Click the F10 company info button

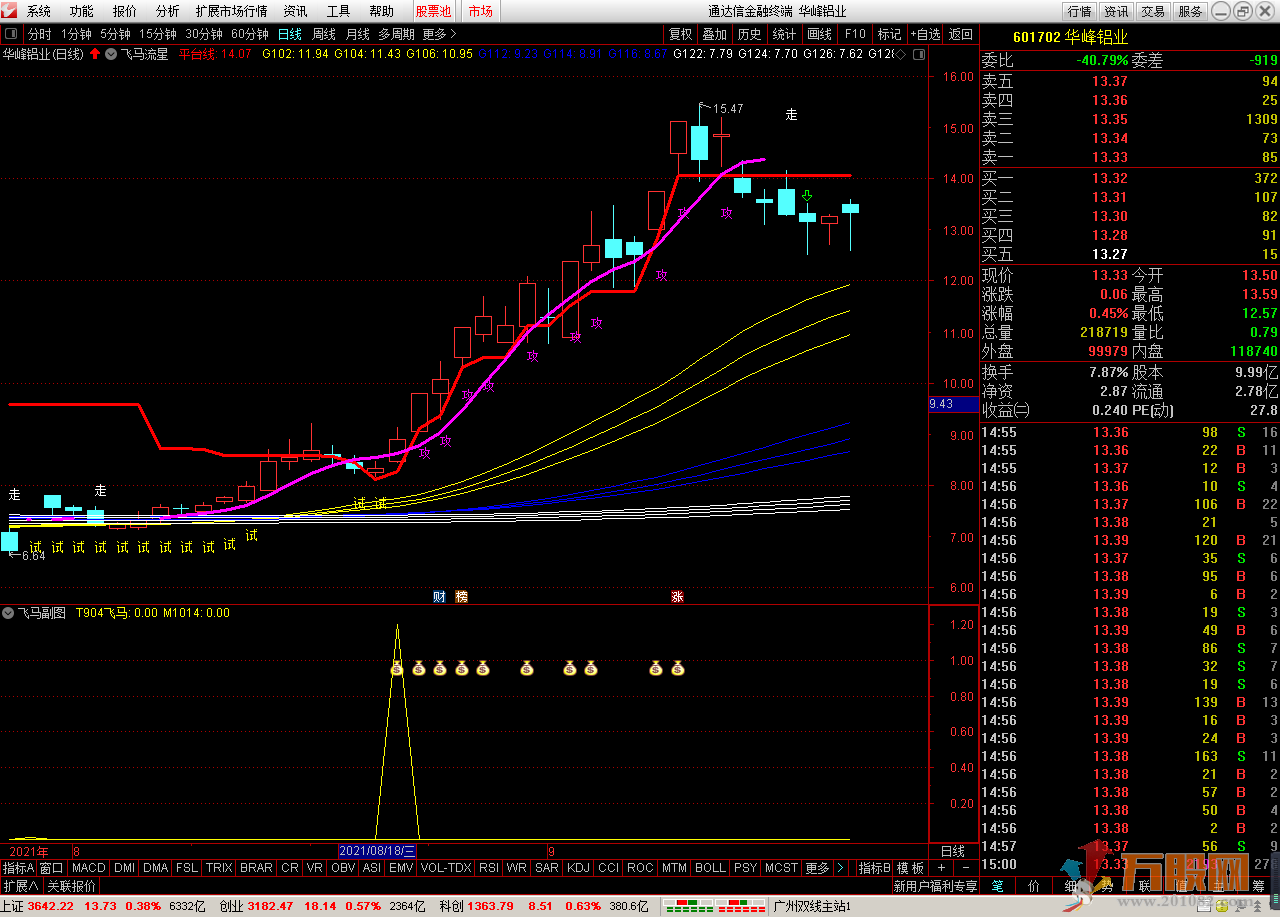tap(855, 34)
